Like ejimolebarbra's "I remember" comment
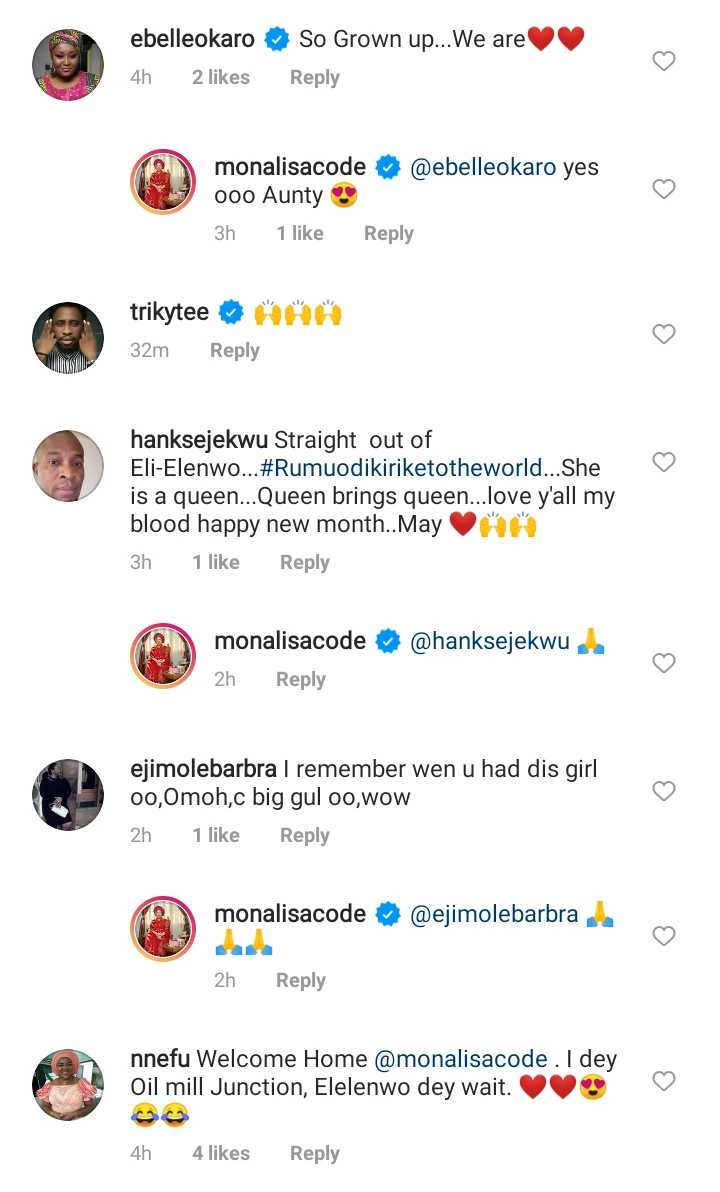Viewport: 720px width, 1192px height. click(664, 791)
